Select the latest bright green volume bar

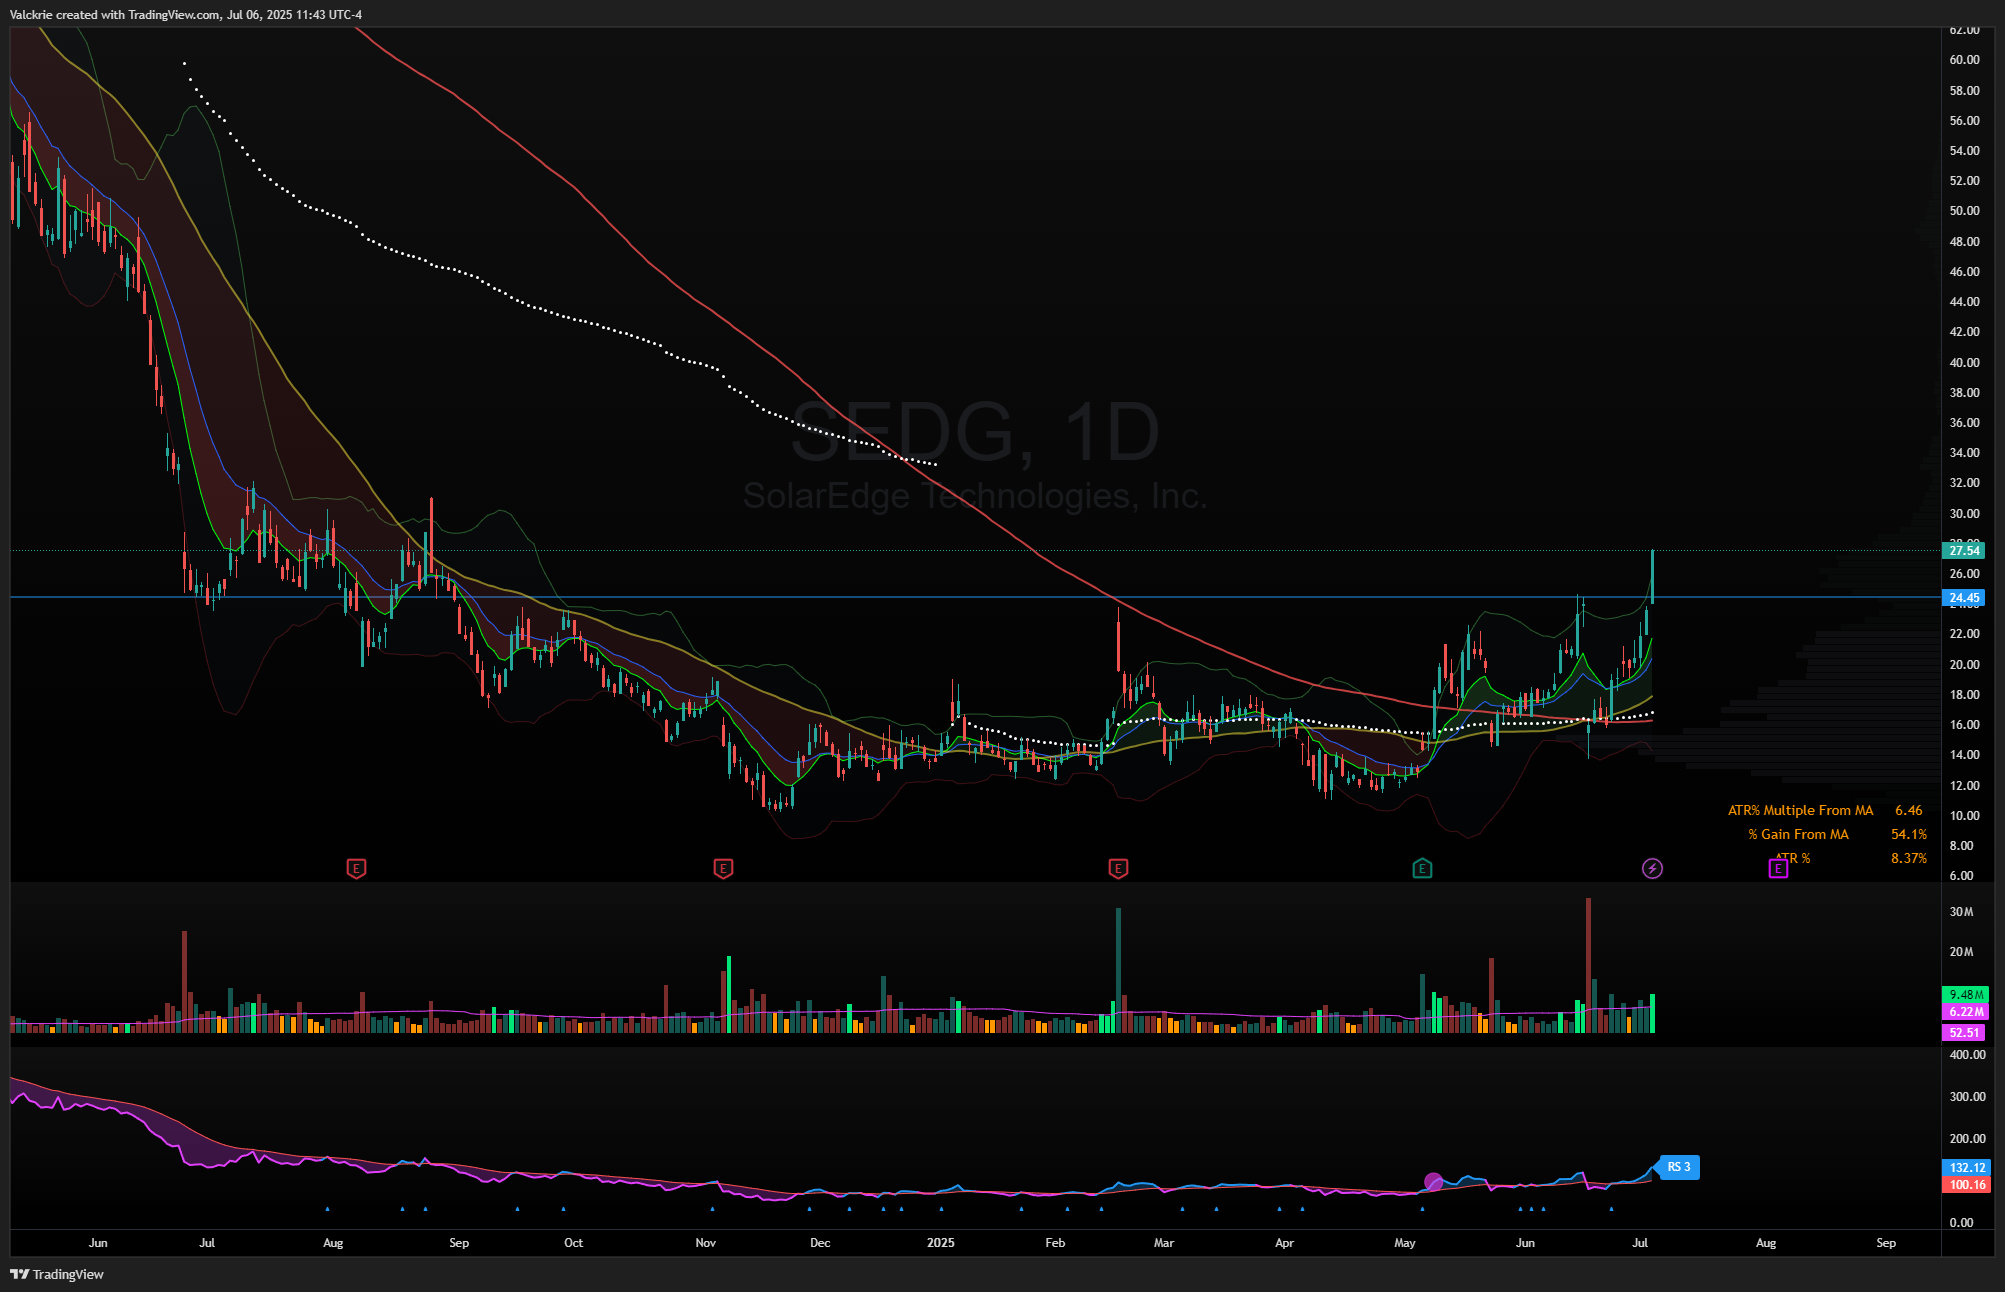pos(1652,1013)
